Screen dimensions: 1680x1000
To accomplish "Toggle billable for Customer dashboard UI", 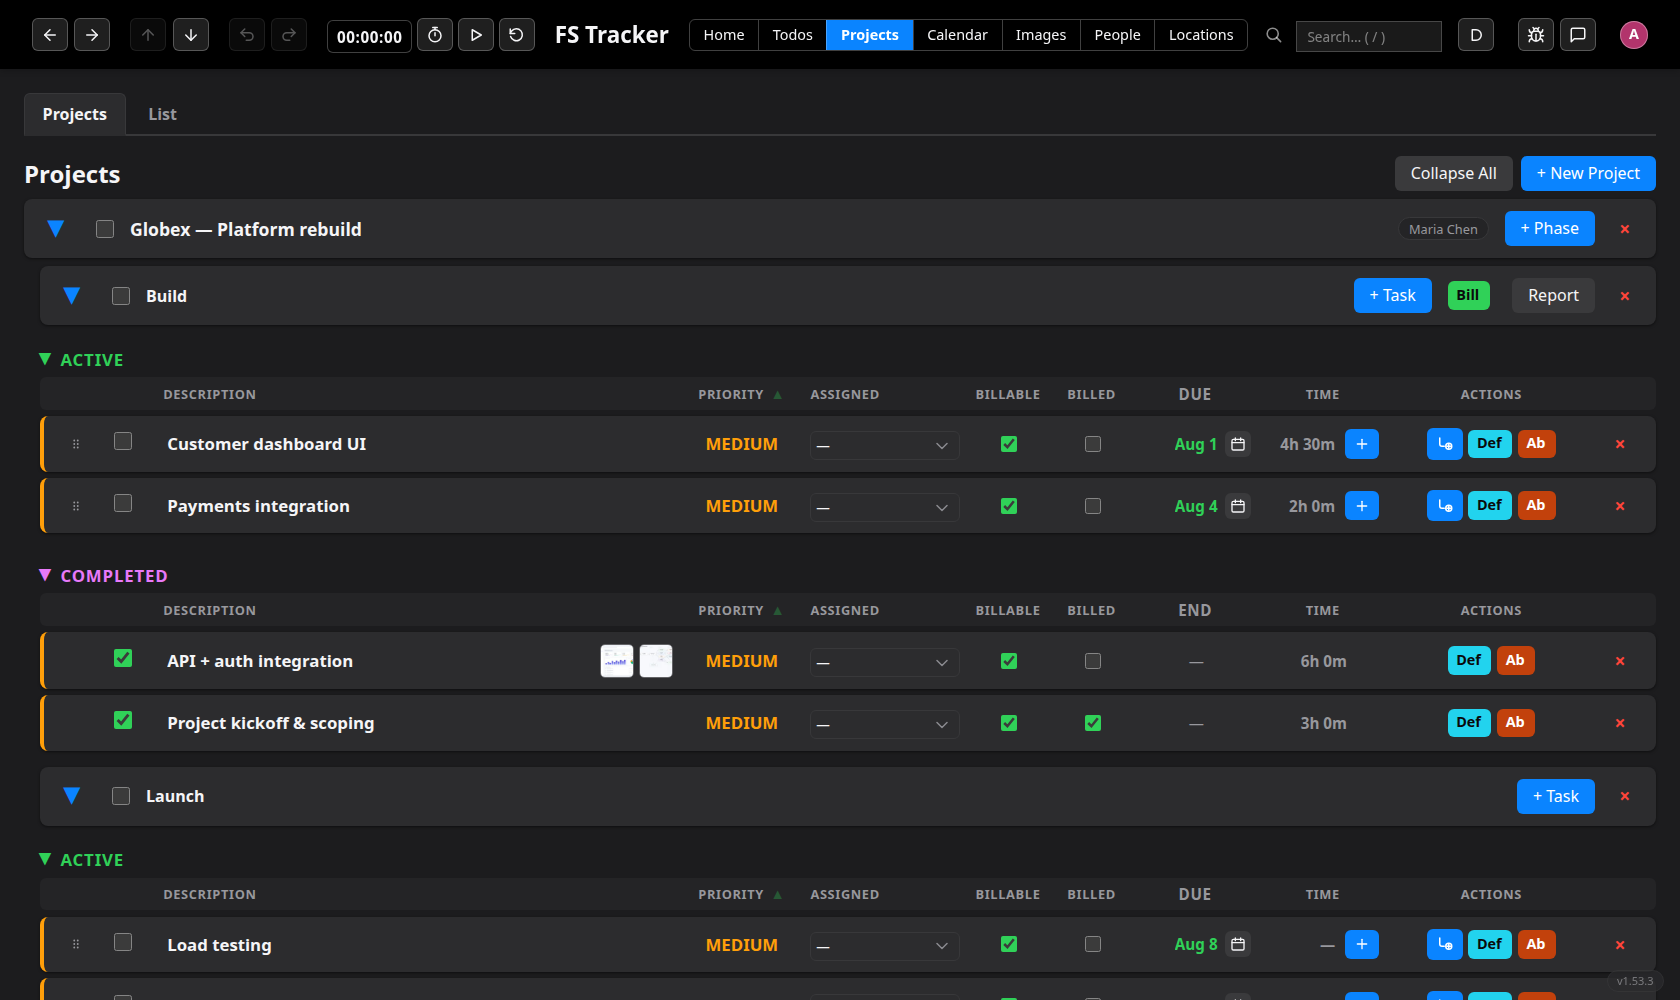I will click(x=1009, y=444).
